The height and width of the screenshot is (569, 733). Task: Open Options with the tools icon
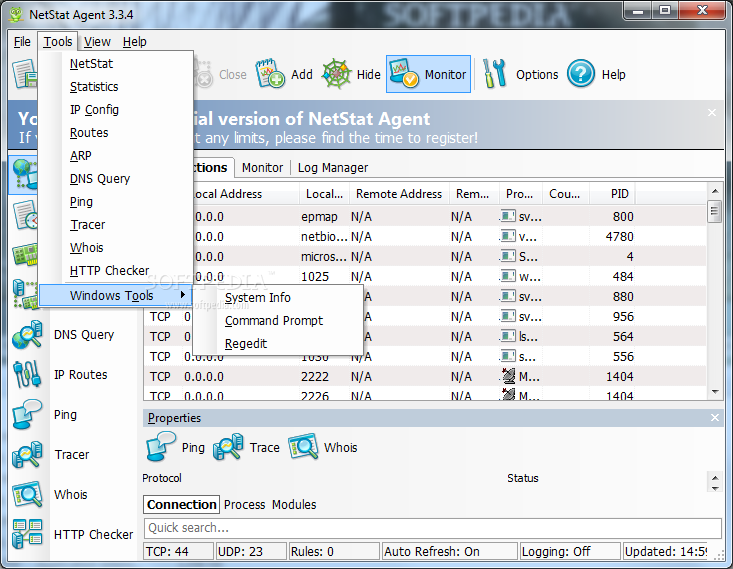point(495,74)
